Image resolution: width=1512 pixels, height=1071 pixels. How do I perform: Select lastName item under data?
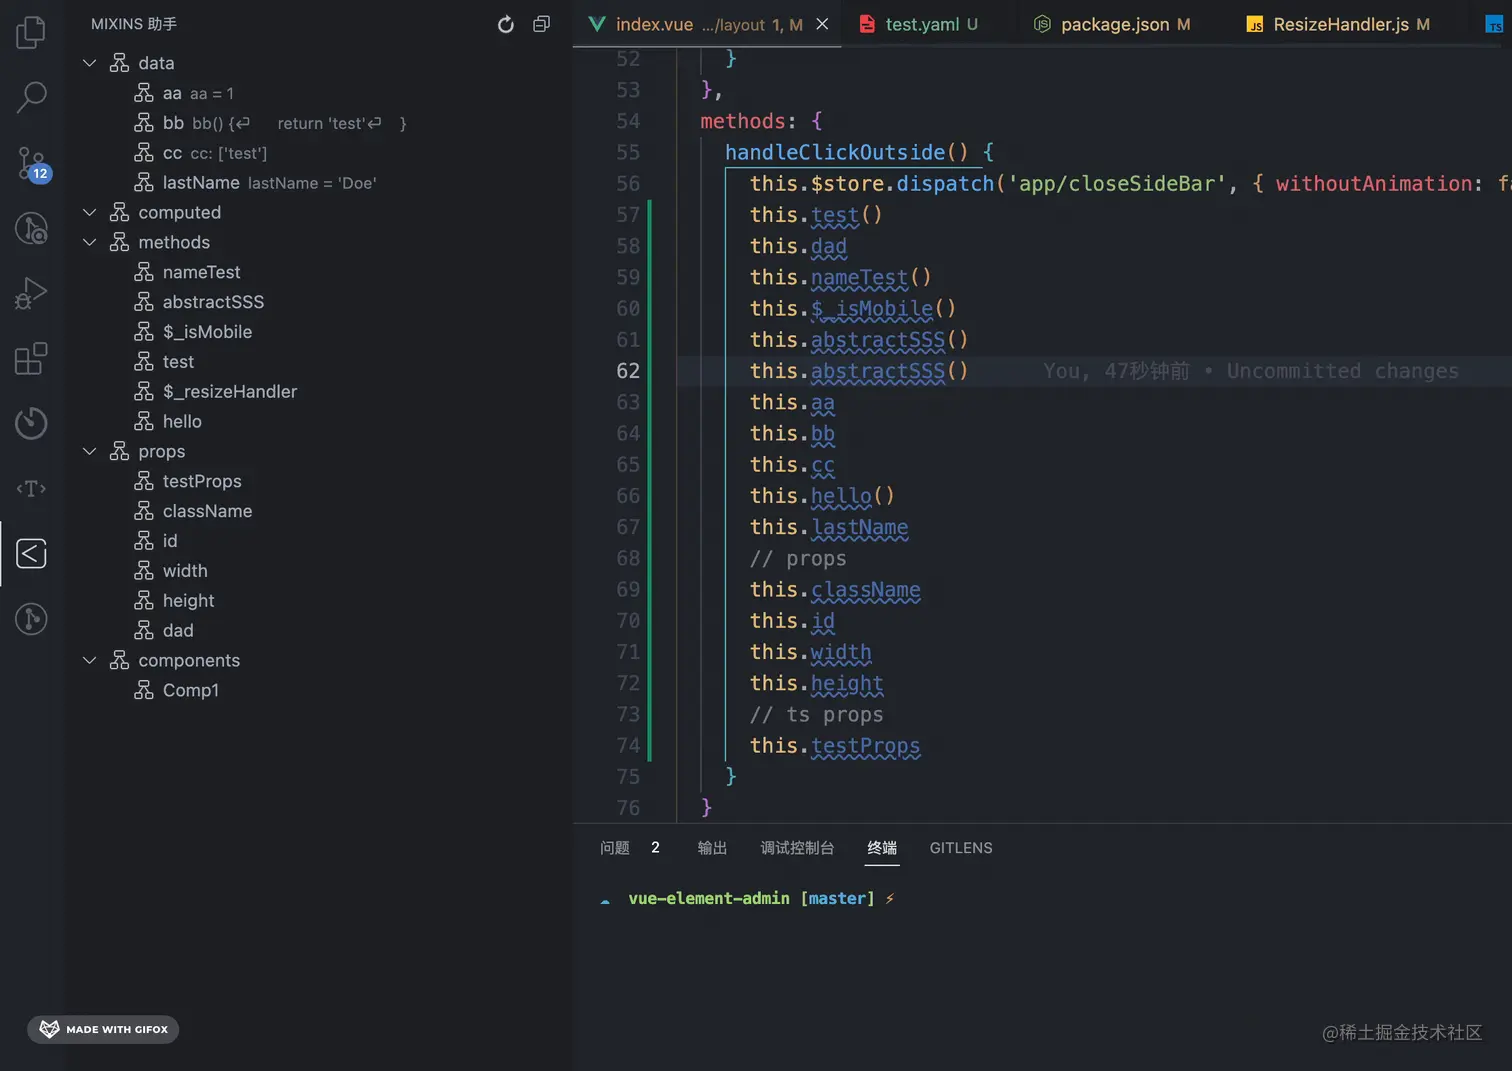(318, 183)
